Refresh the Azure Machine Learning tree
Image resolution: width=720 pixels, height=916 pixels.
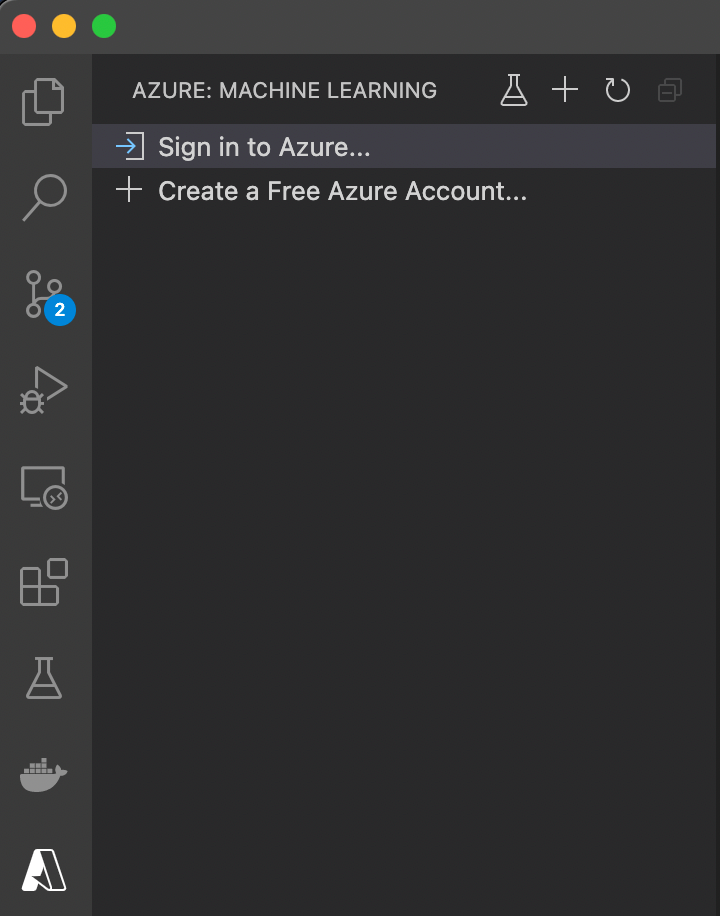[617, 90]
